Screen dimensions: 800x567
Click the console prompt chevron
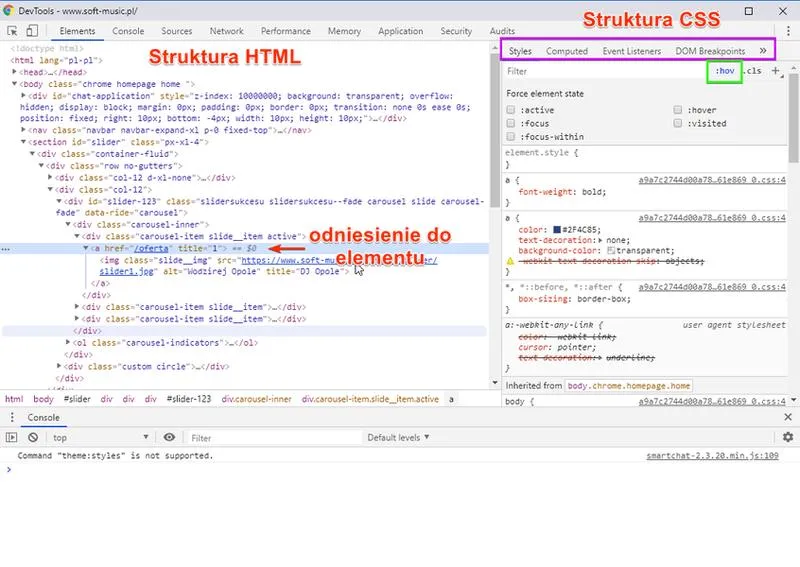9,469
